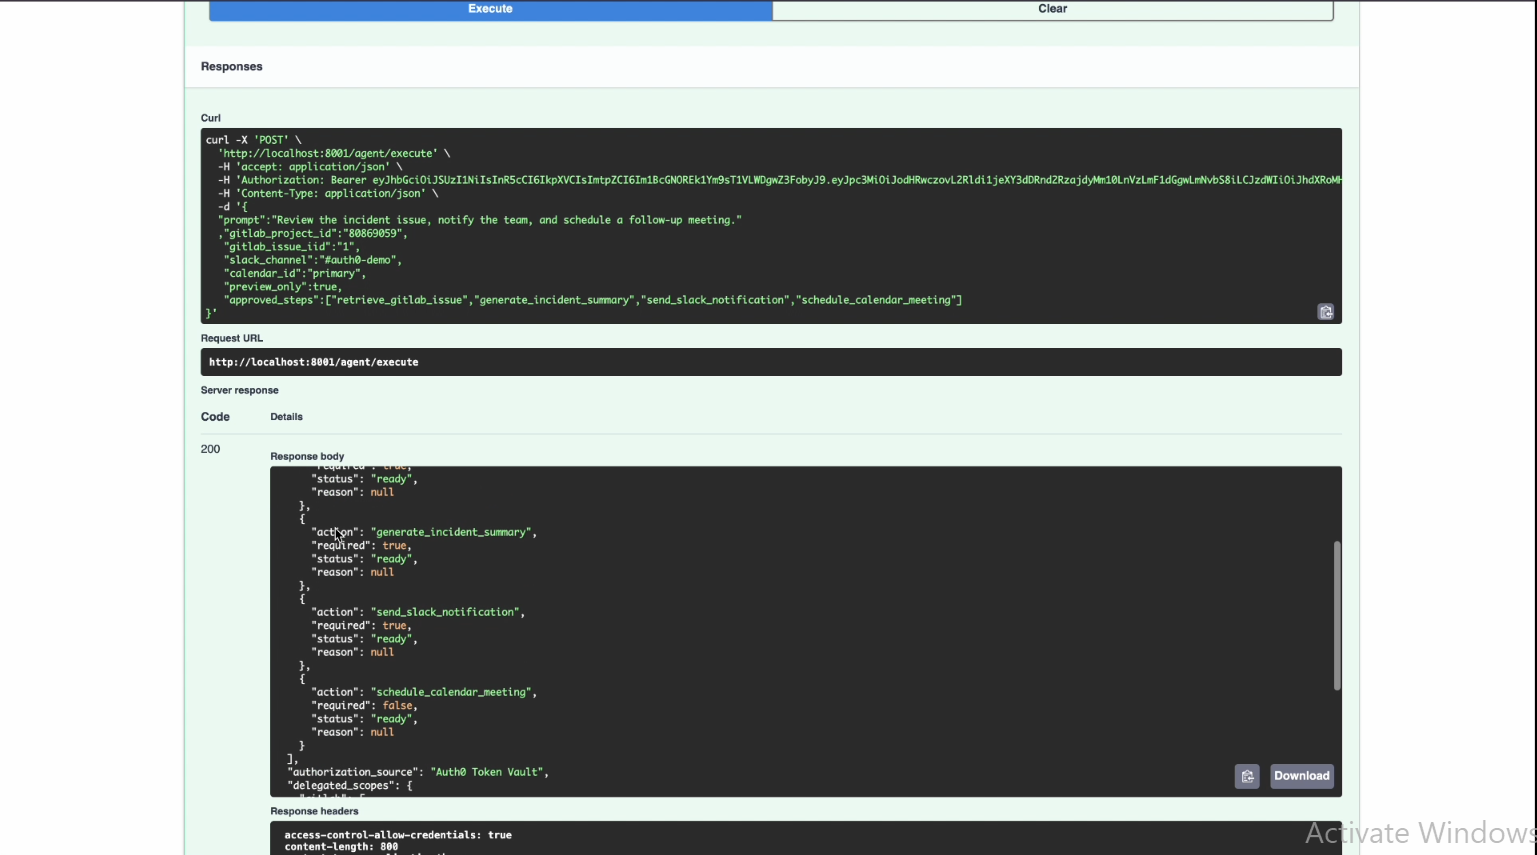
Task: Click the approved_steps line in curl
Action: click(593, 300)
